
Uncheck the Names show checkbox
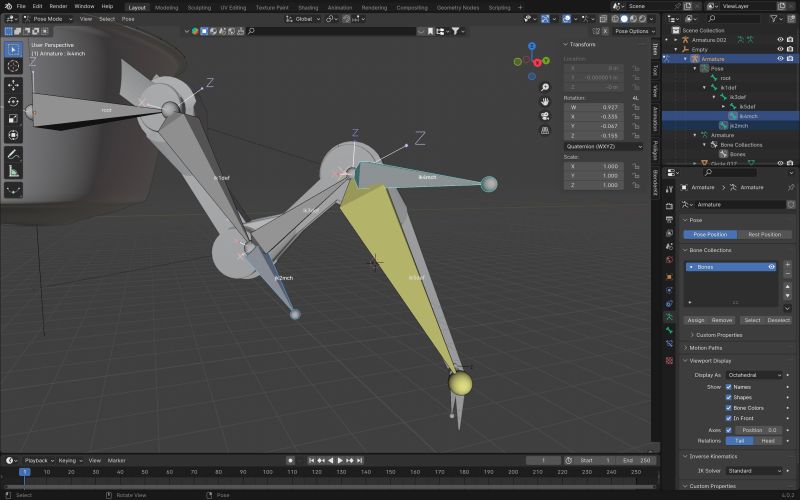point(729,387)
